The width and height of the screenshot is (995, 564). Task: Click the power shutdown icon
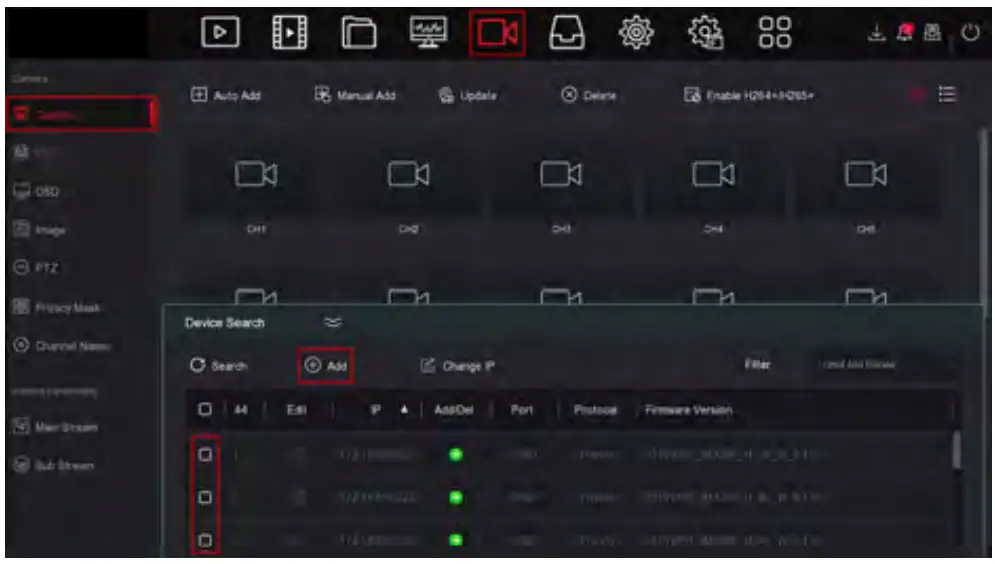pos(970,32)
